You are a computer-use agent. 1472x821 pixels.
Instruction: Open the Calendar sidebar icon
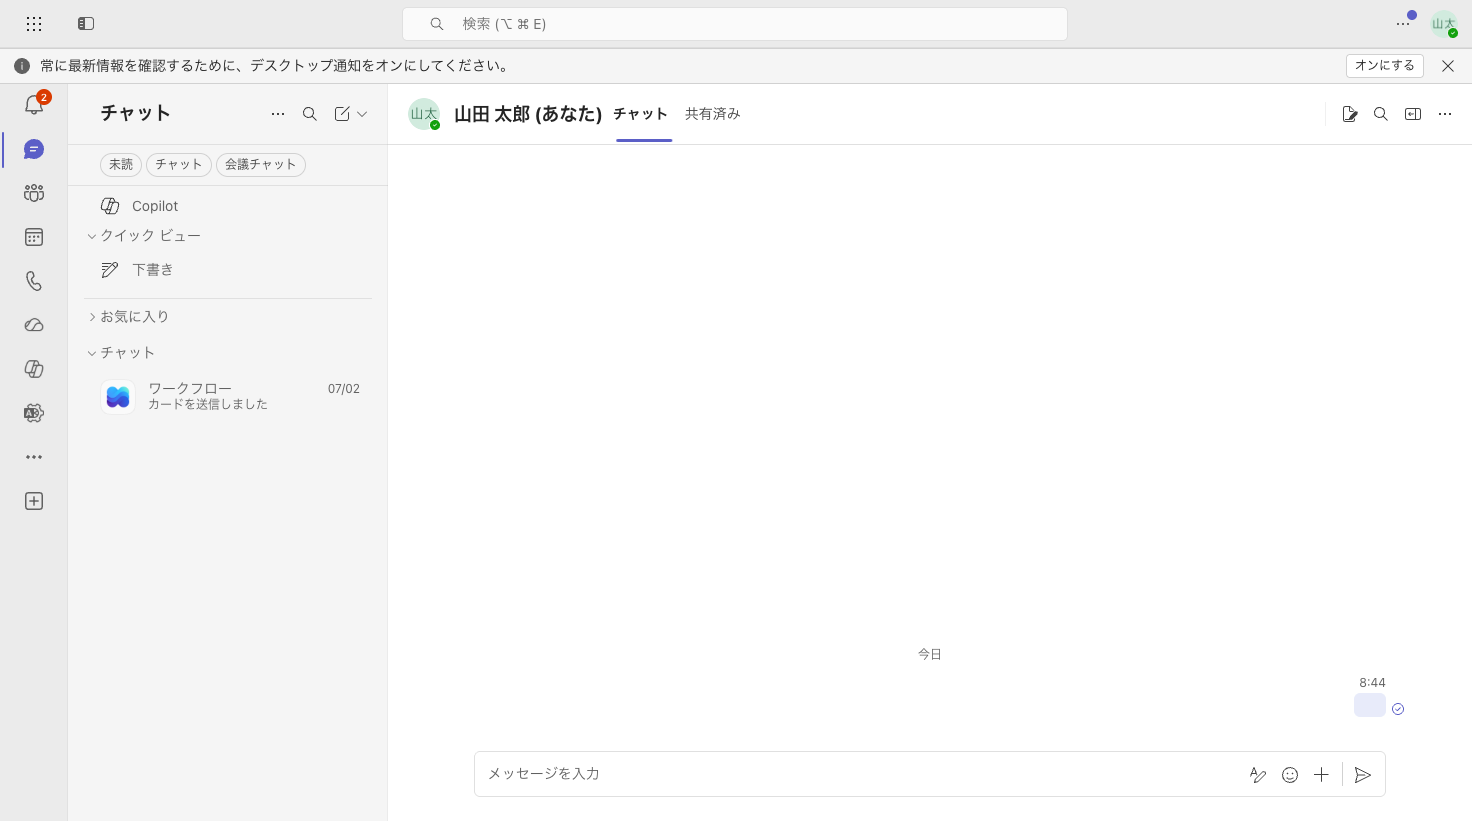pyautogui.click(x=34, y=237)
